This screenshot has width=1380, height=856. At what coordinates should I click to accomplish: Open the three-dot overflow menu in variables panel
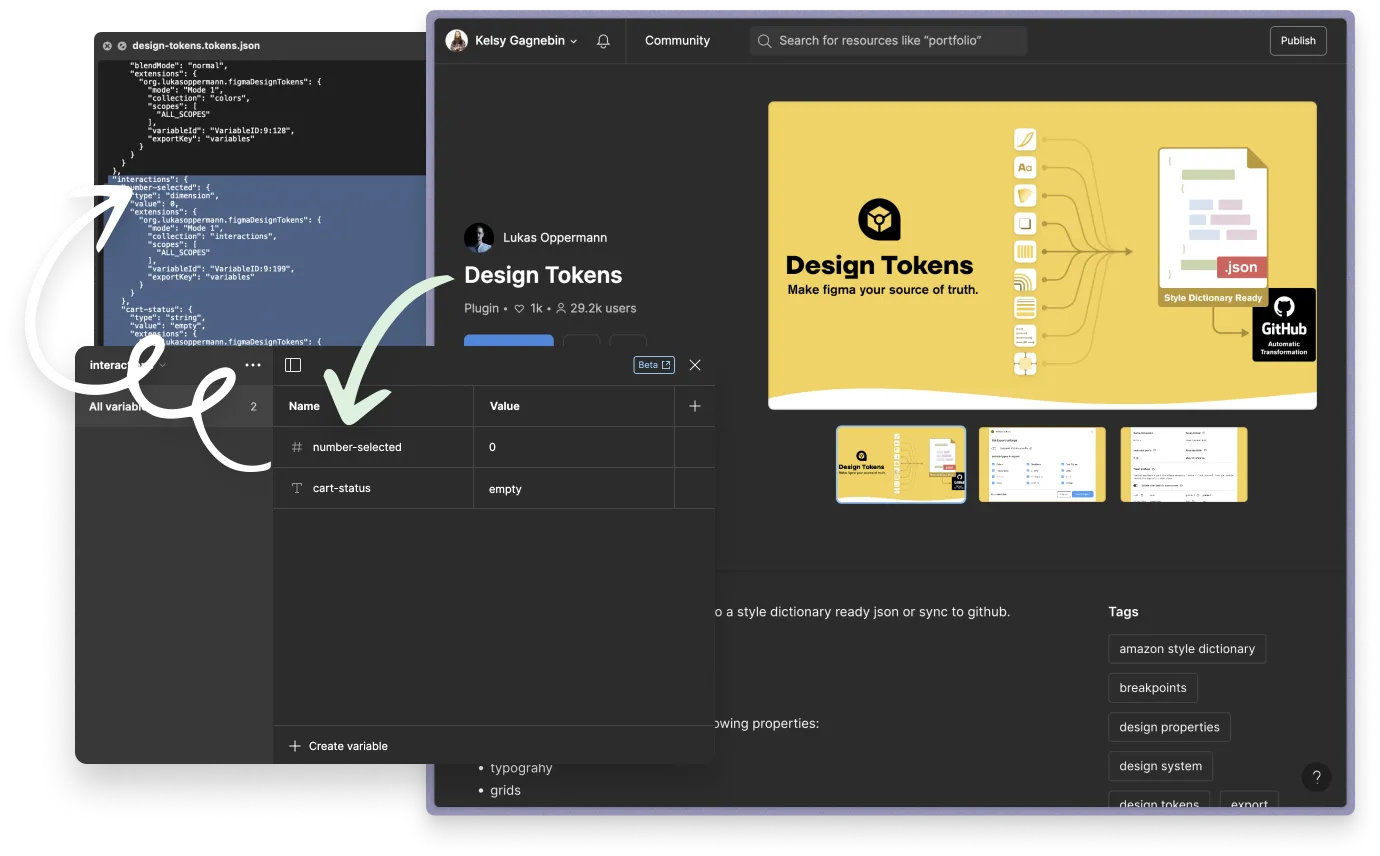click(x=253, y=365)
